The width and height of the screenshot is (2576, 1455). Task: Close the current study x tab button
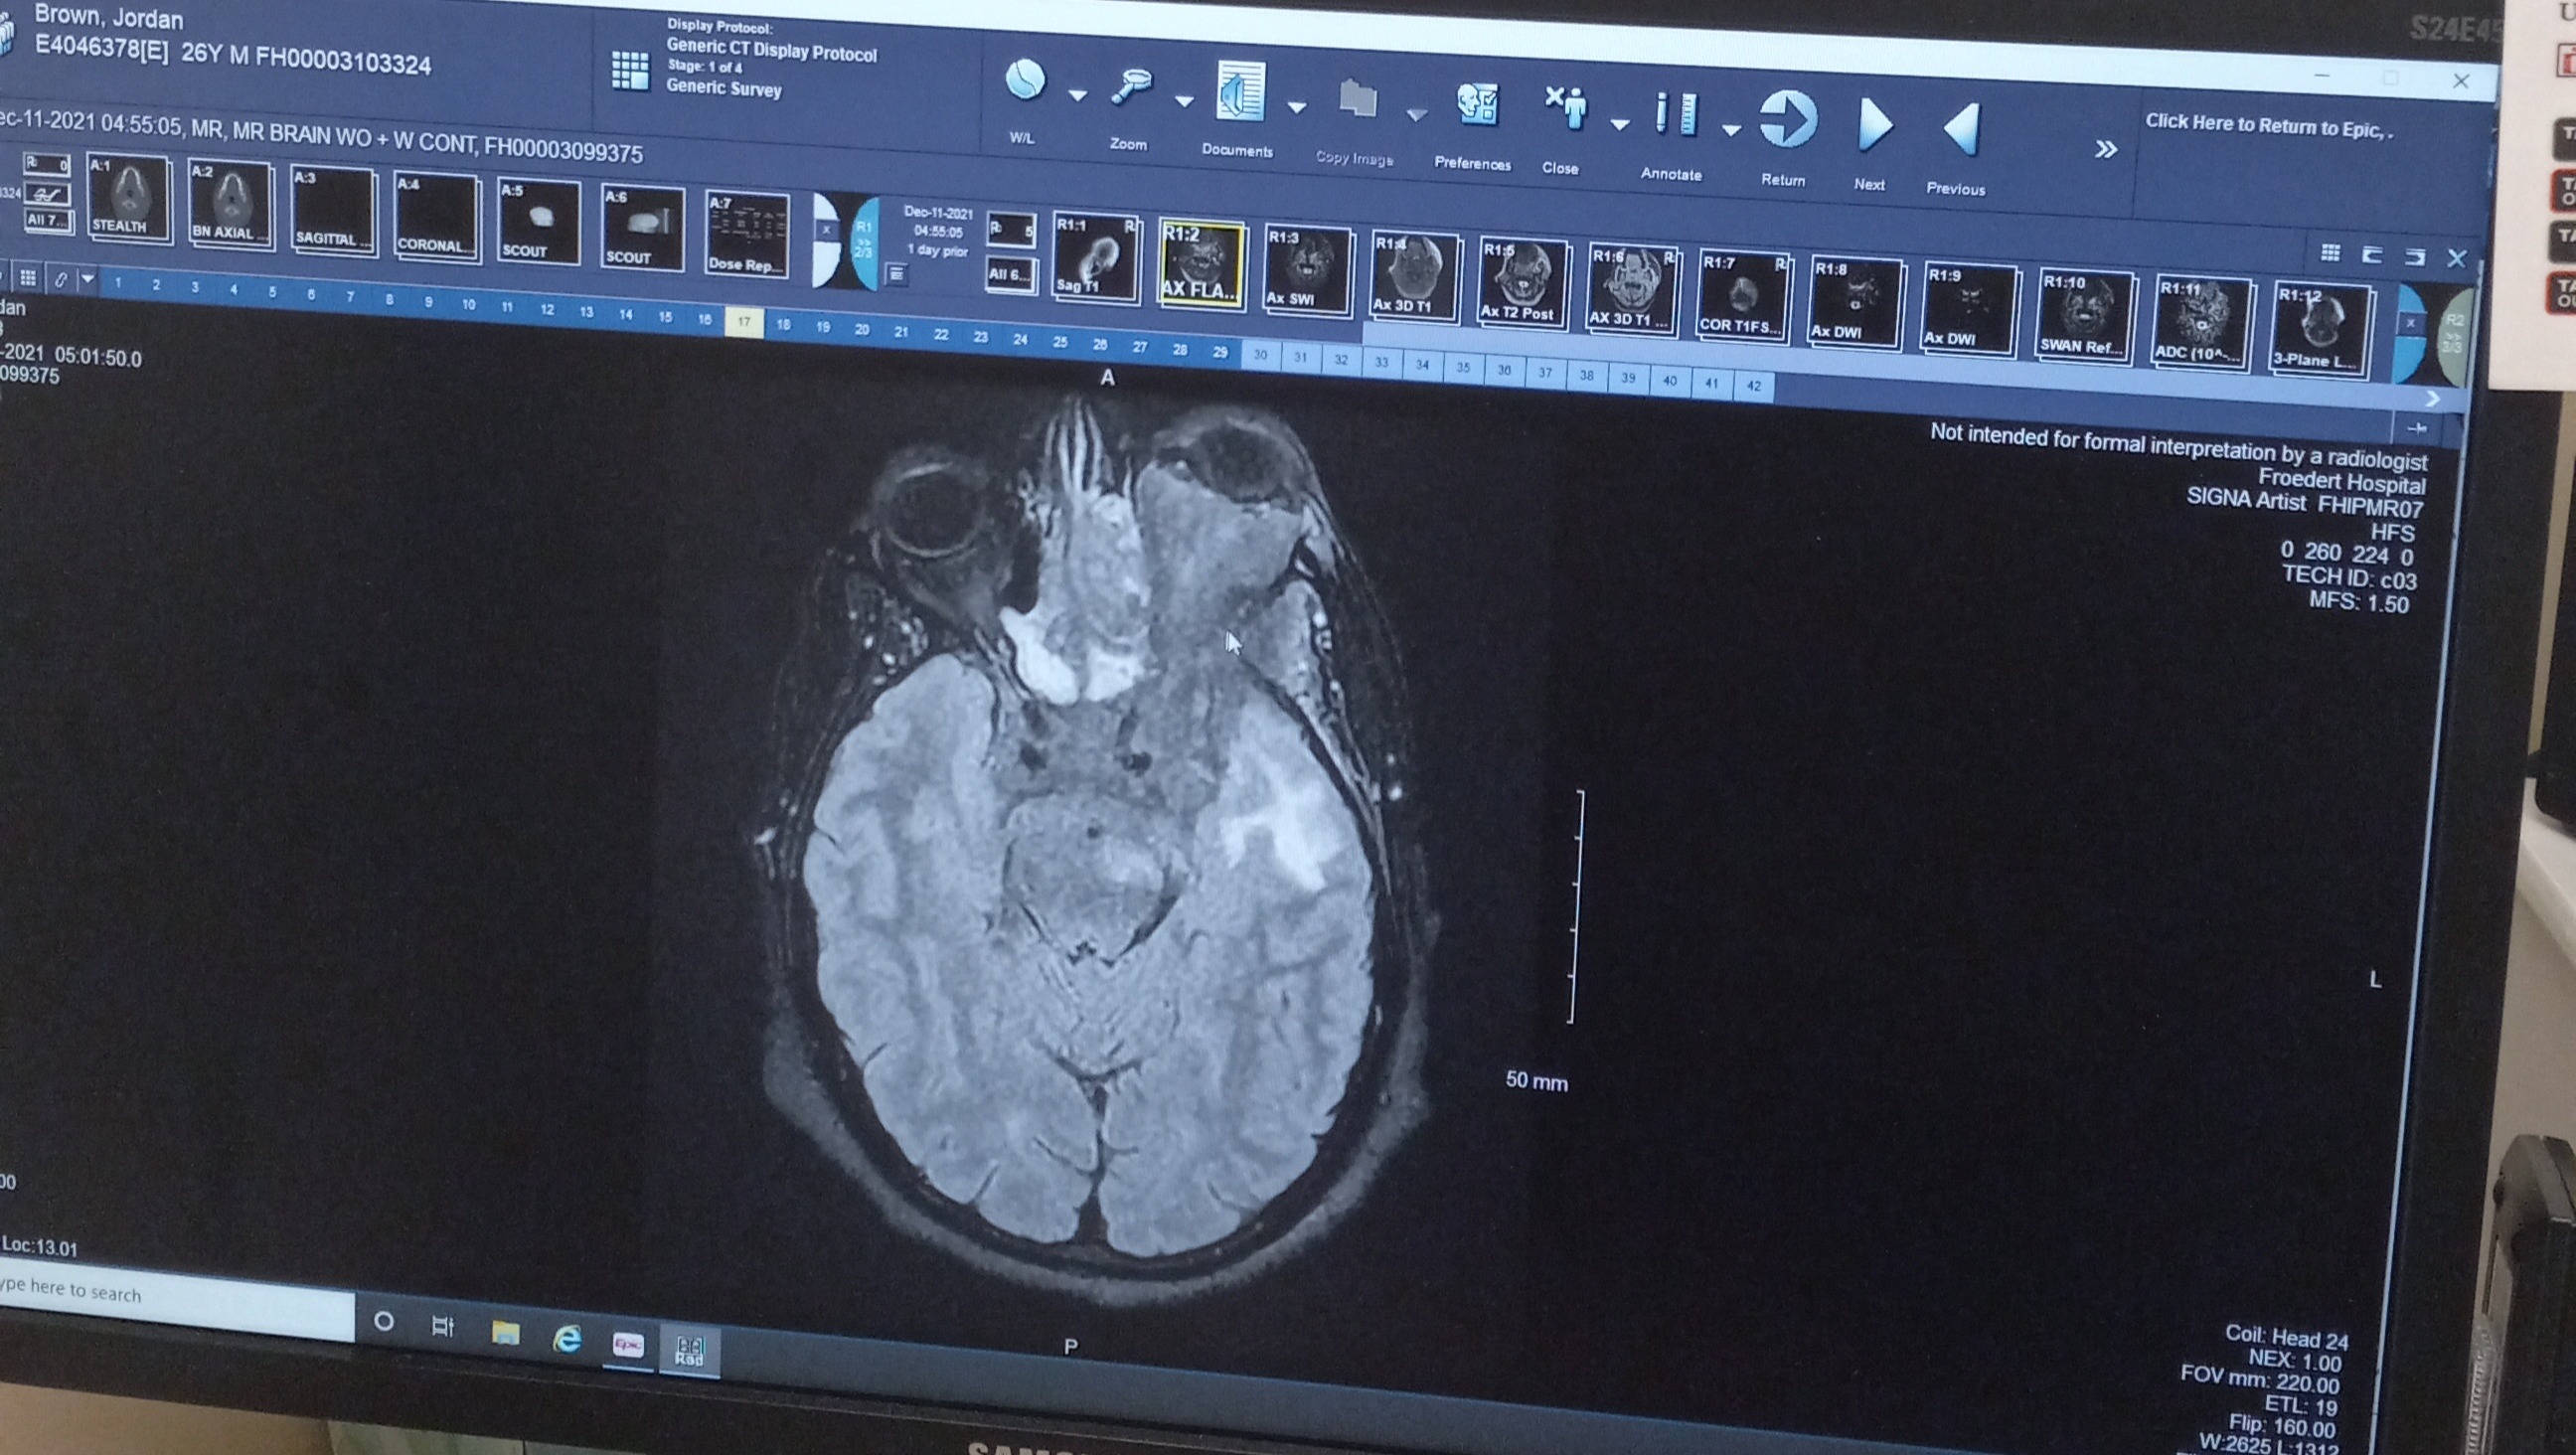(826, 230)
